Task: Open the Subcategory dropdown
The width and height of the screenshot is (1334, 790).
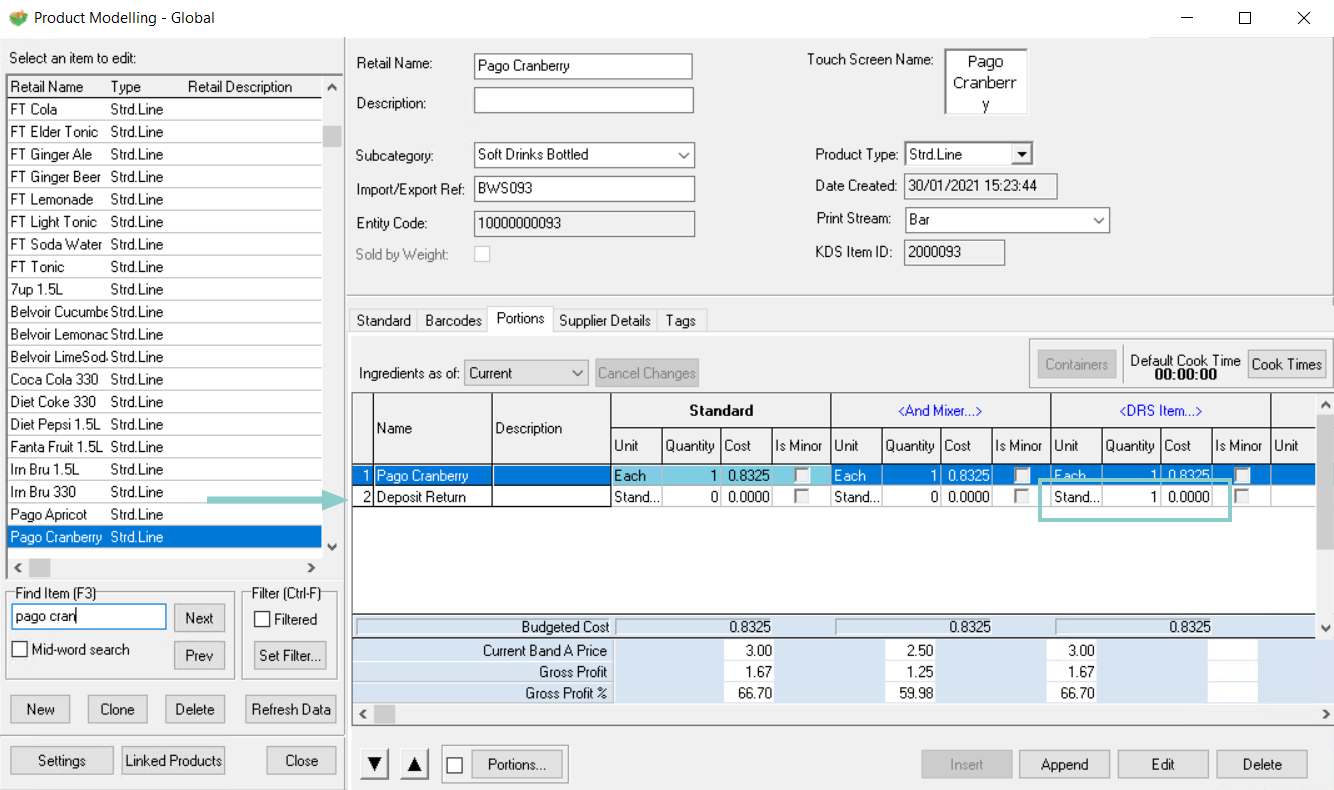Action: 684,155
